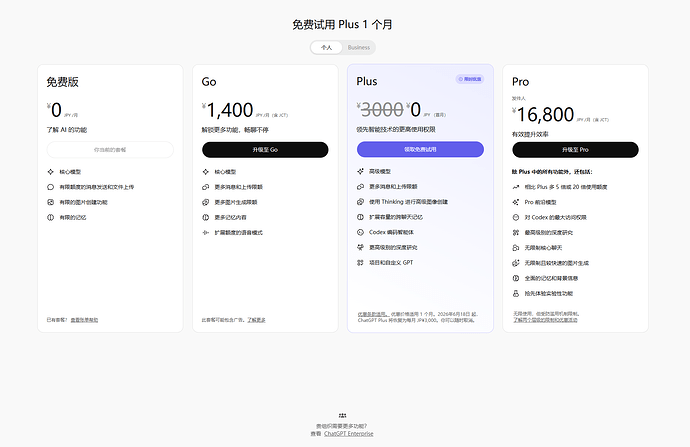Click the 限时优惠 badge on Plus card
The width and height of the screenshot is (690, 447).
(x=470, y=79)
